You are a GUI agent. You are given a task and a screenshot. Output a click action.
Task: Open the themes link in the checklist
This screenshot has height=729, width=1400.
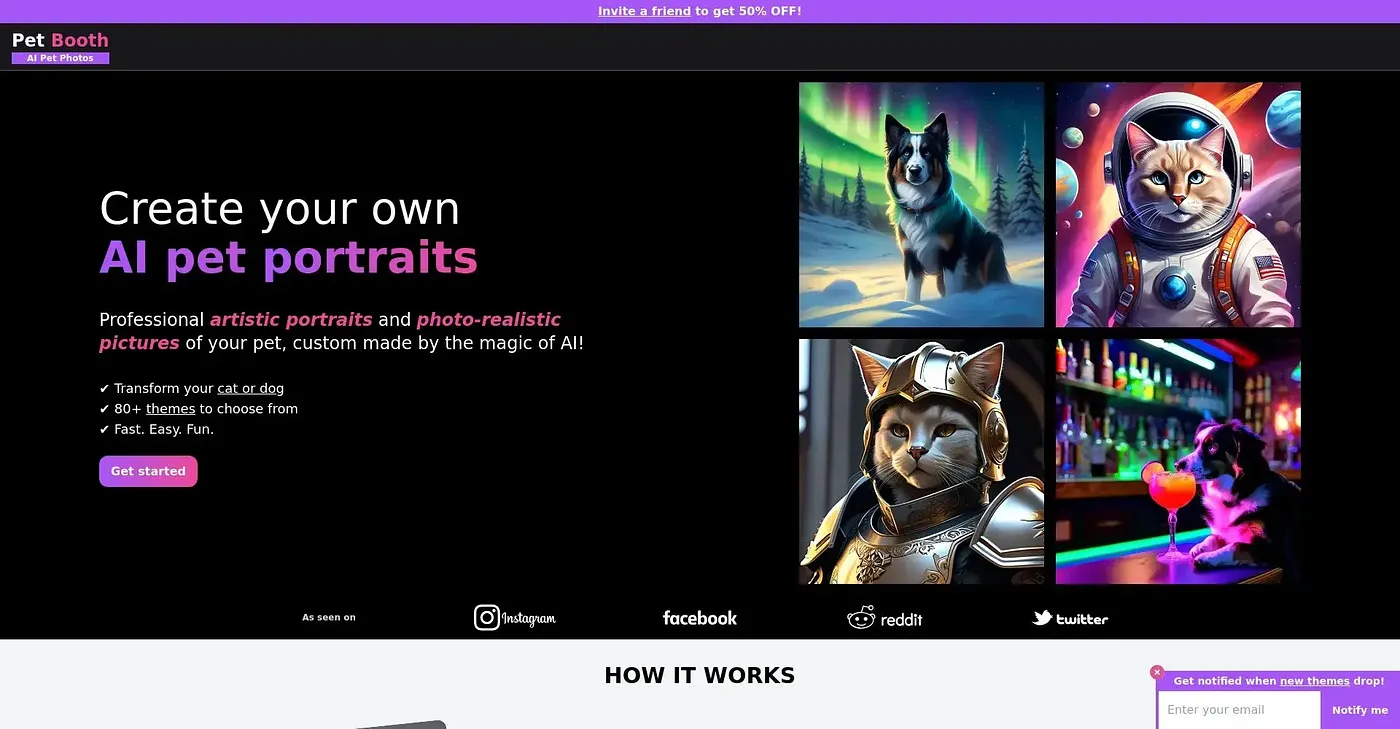pyautogui.click(x=170, y=408)
